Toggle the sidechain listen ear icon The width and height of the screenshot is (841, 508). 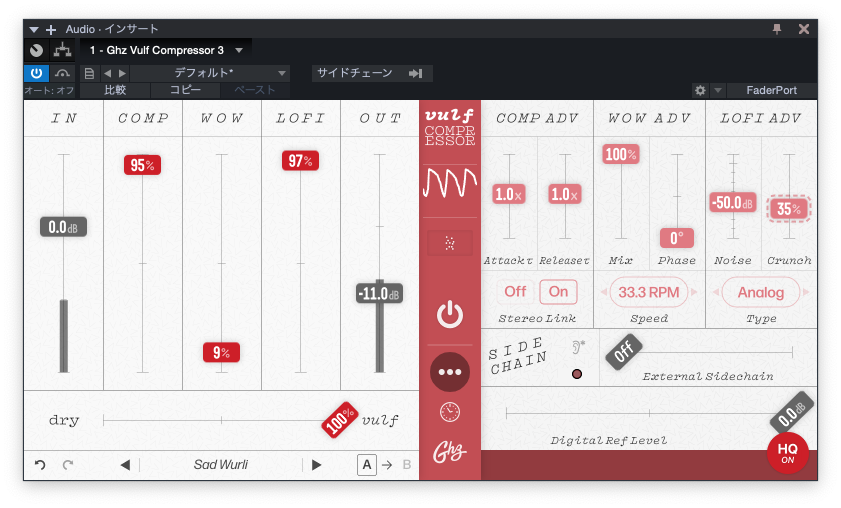pyautogui.click(x=578, y=347)
